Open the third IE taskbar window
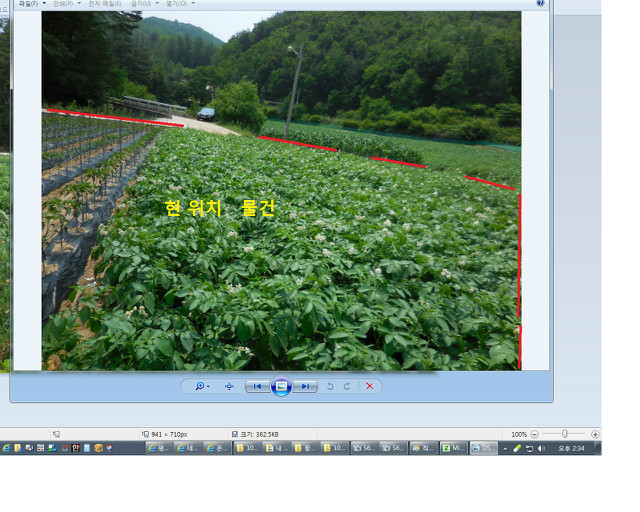This screenshot has height=512, width=640. click(217, 448)
